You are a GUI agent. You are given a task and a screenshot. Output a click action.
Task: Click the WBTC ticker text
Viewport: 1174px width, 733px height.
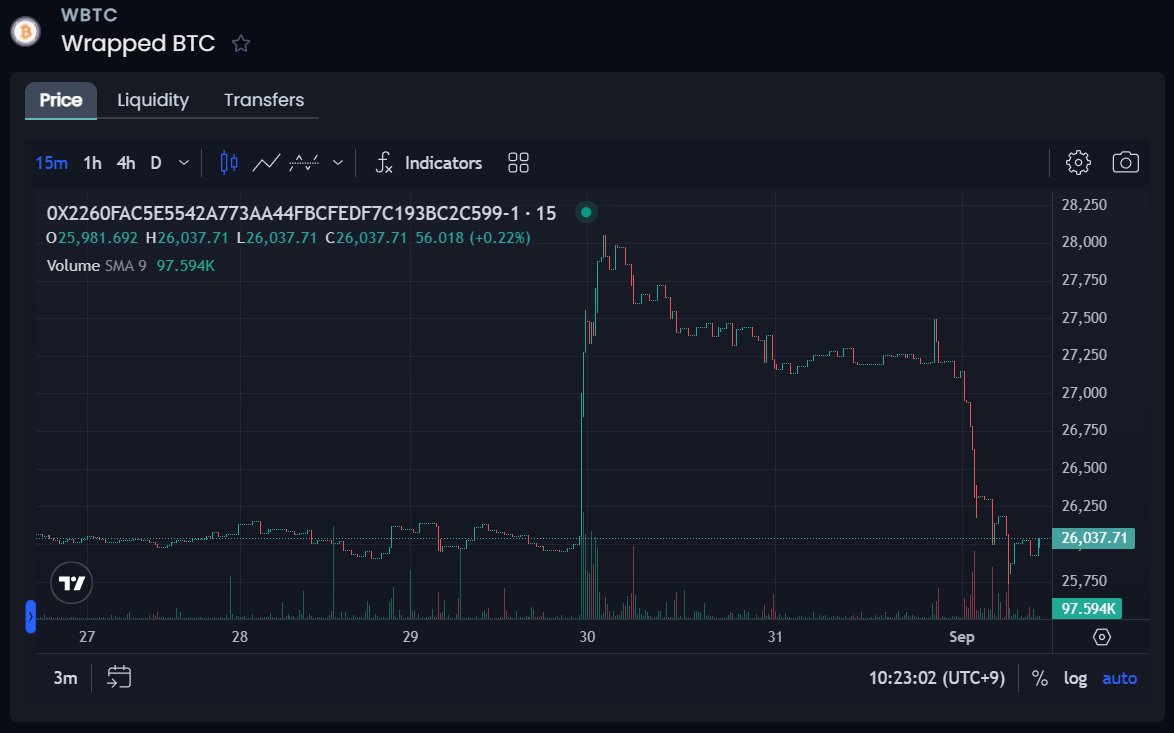(88, 15)
